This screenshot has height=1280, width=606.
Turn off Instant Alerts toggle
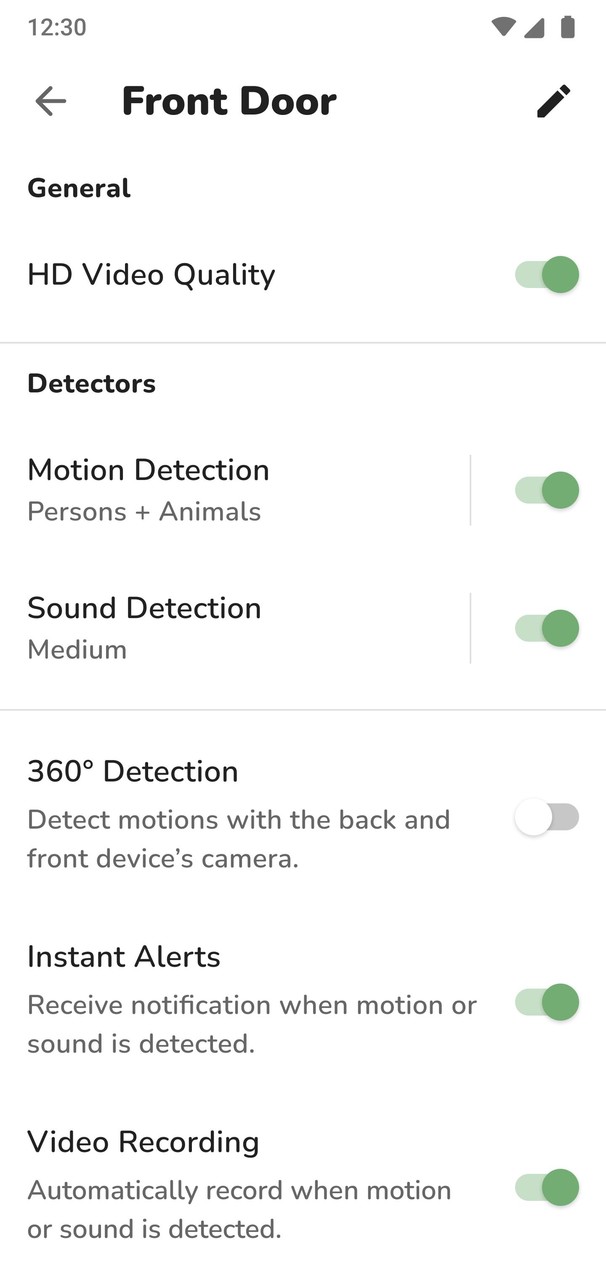pos(547,1002)
